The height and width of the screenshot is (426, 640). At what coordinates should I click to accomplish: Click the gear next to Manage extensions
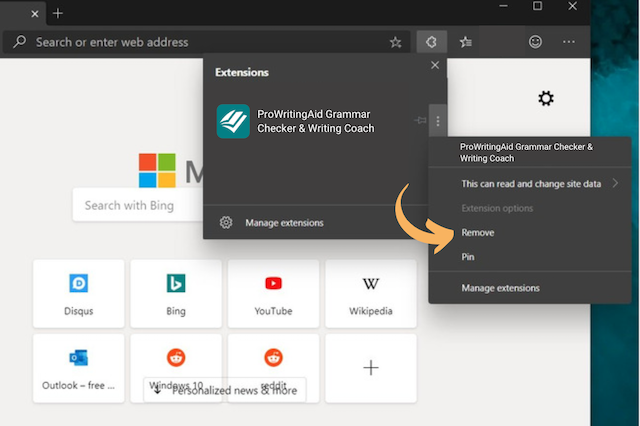tap(226, 222)
